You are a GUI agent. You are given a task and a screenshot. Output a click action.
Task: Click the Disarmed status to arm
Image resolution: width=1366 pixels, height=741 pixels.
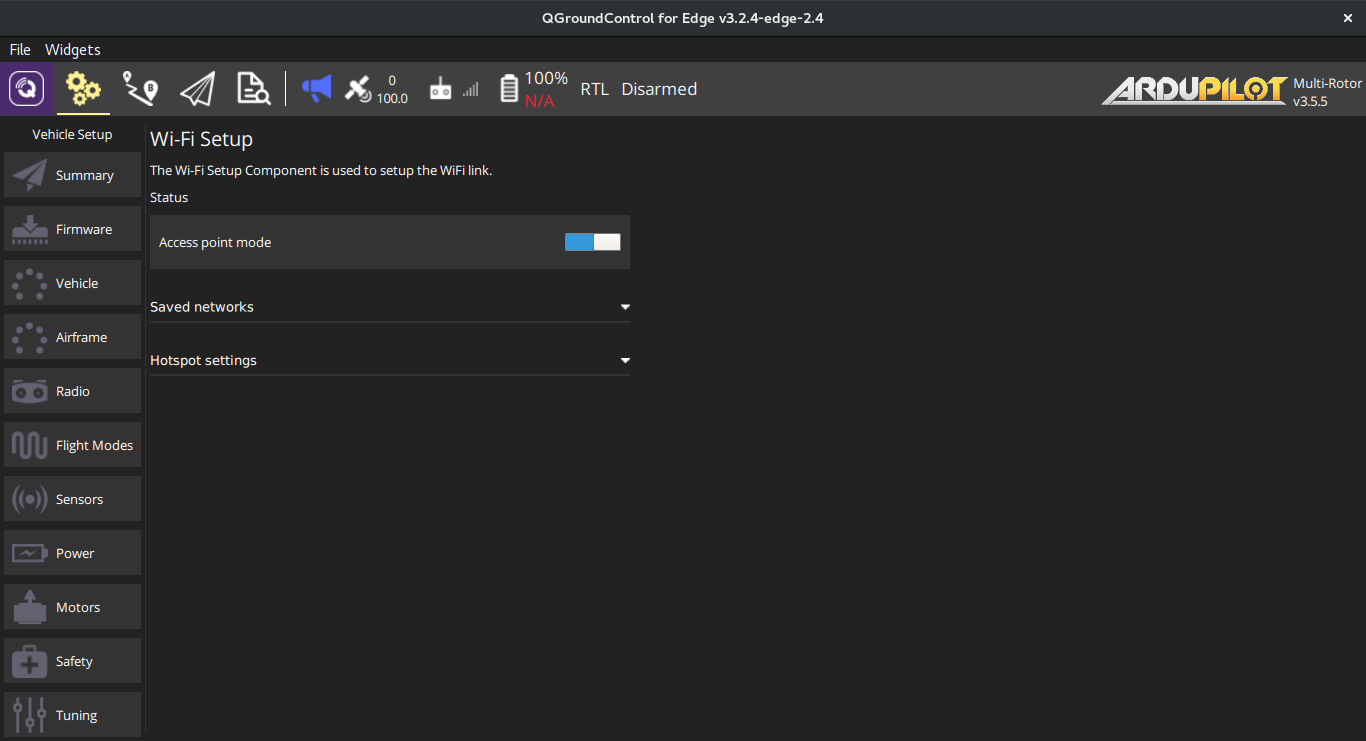(x=659, y=89)
